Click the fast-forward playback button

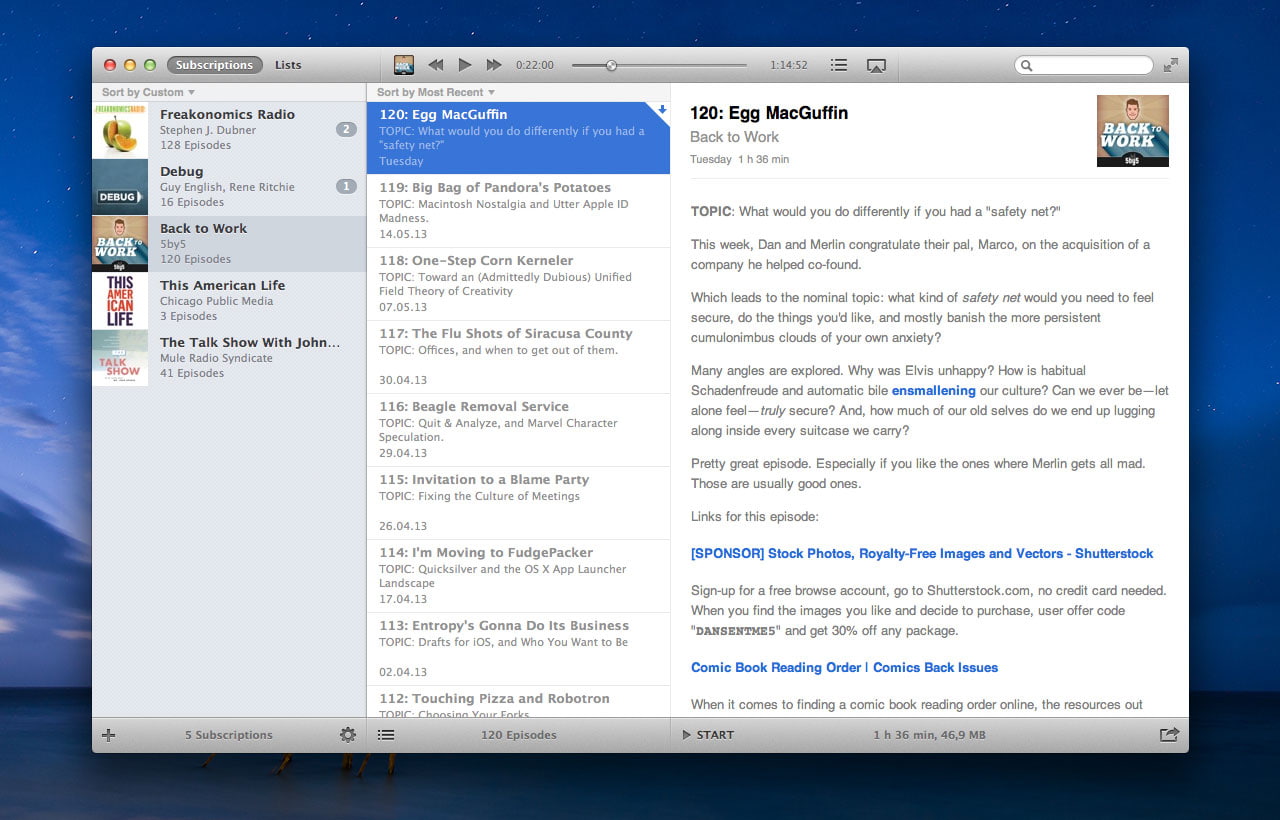(494, 65)
